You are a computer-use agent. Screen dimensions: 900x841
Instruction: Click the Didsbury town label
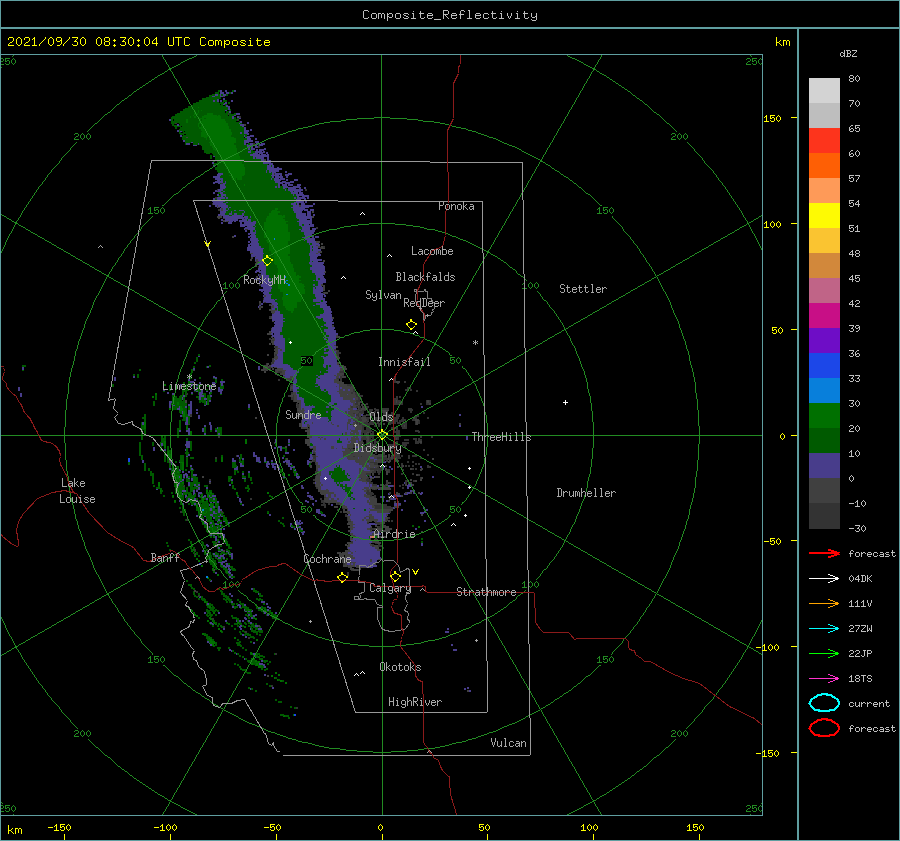[x=377, y=448]
